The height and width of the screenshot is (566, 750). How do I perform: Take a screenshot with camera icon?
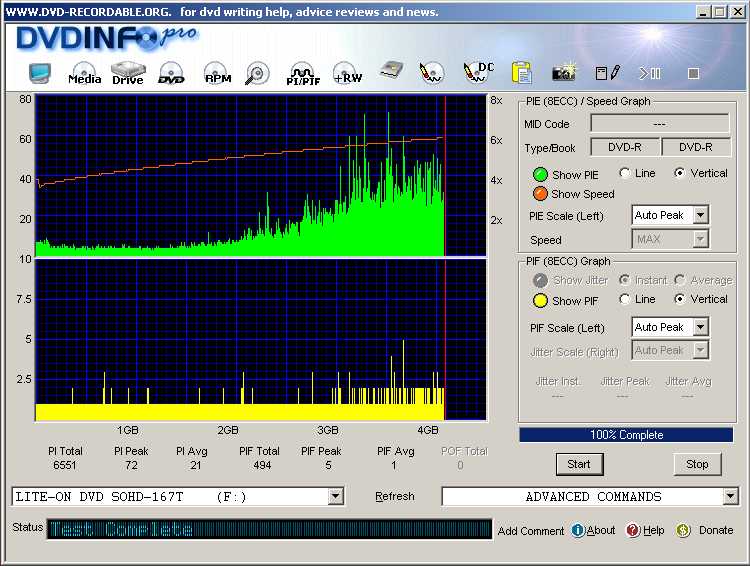tap(564, 72)
